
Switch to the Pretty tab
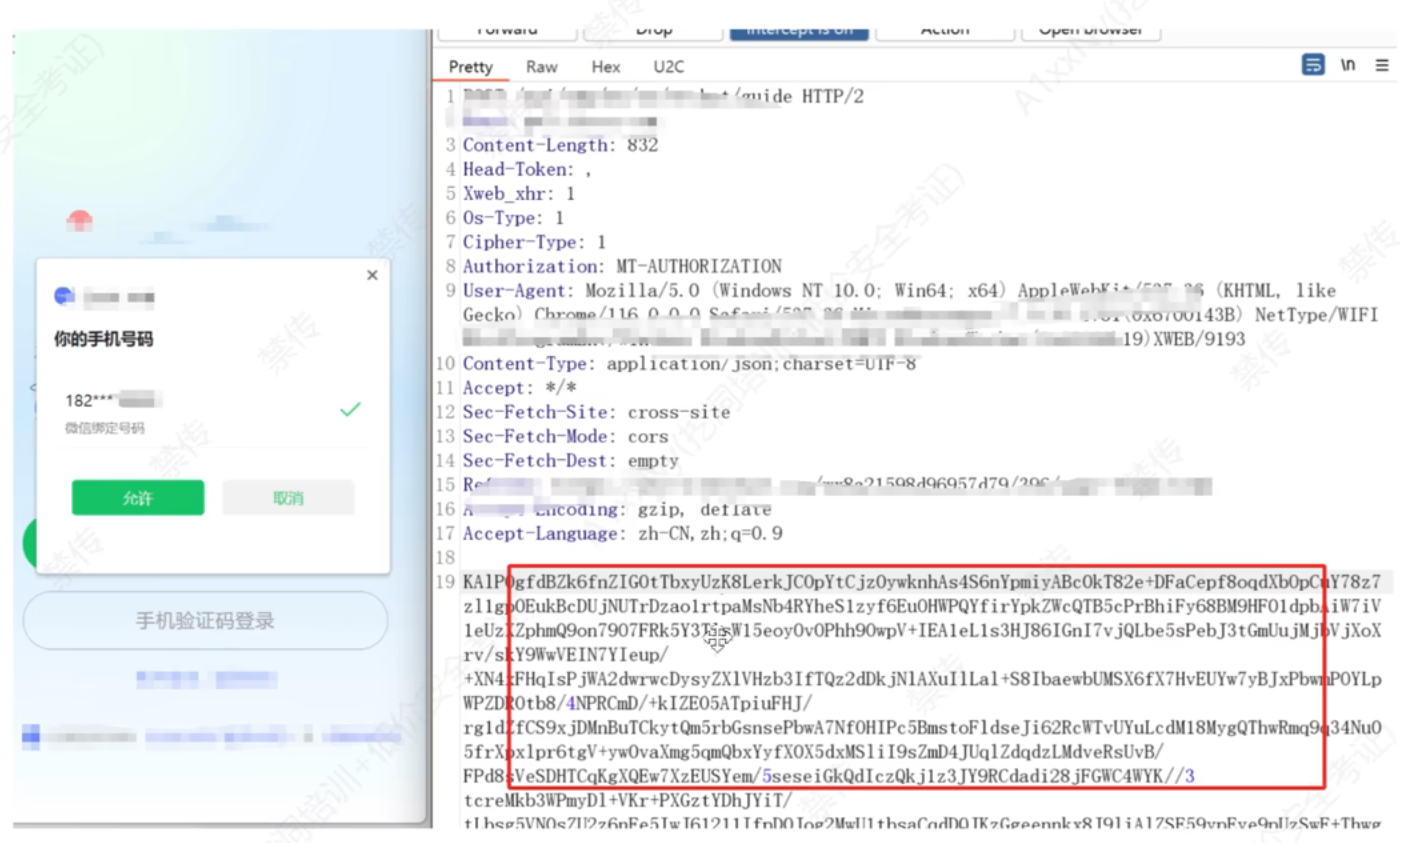point(470,67)
